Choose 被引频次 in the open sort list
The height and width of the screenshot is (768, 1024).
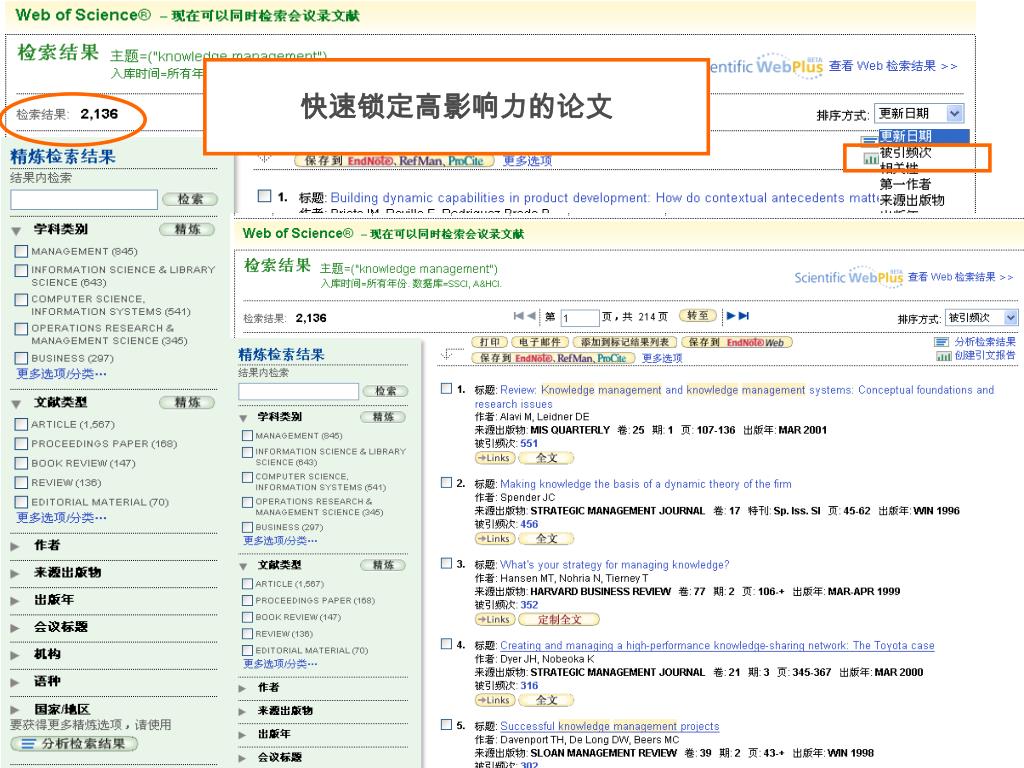click(x=905, y=152)
